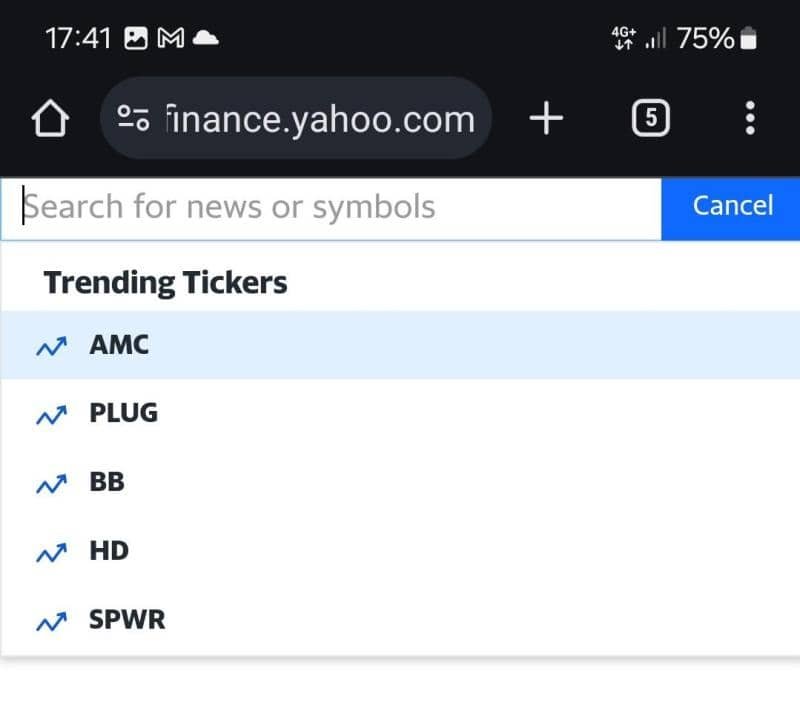
Task: Open the browser three-dot menu
Action: [x=750, y=120]
